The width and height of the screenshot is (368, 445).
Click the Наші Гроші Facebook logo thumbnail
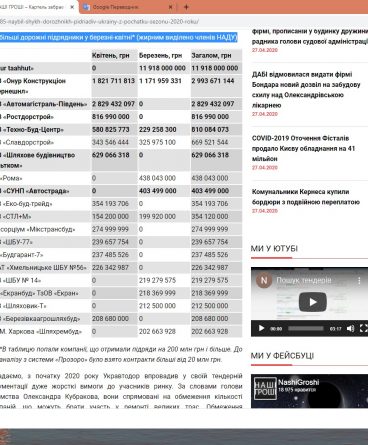tap(265, 388)
